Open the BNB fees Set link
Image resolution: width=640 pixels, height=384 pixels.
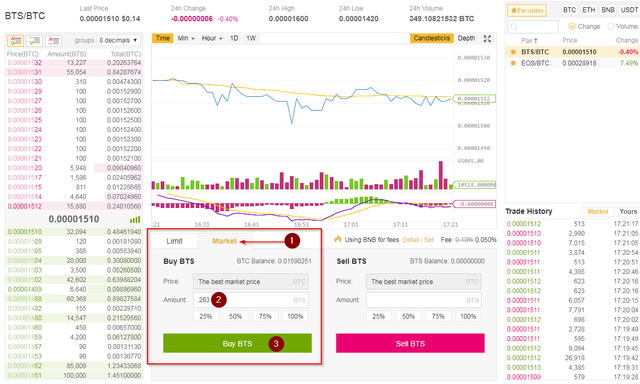pos(429,240)
